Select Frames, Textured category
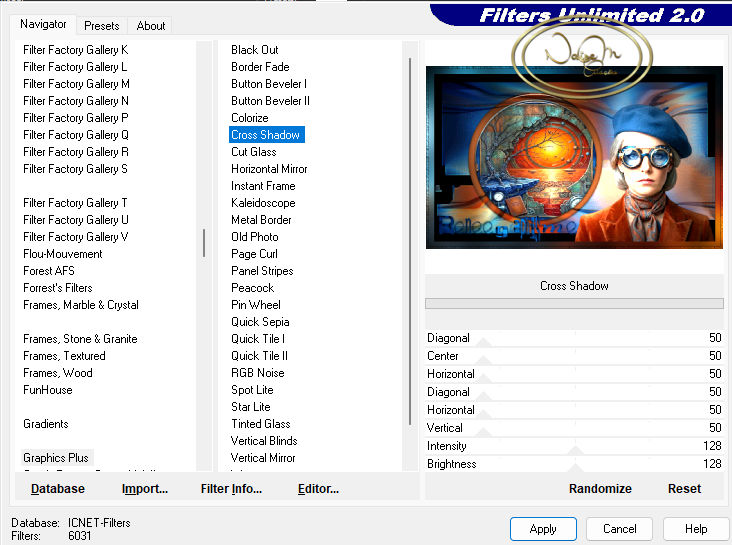 [64, 356]
